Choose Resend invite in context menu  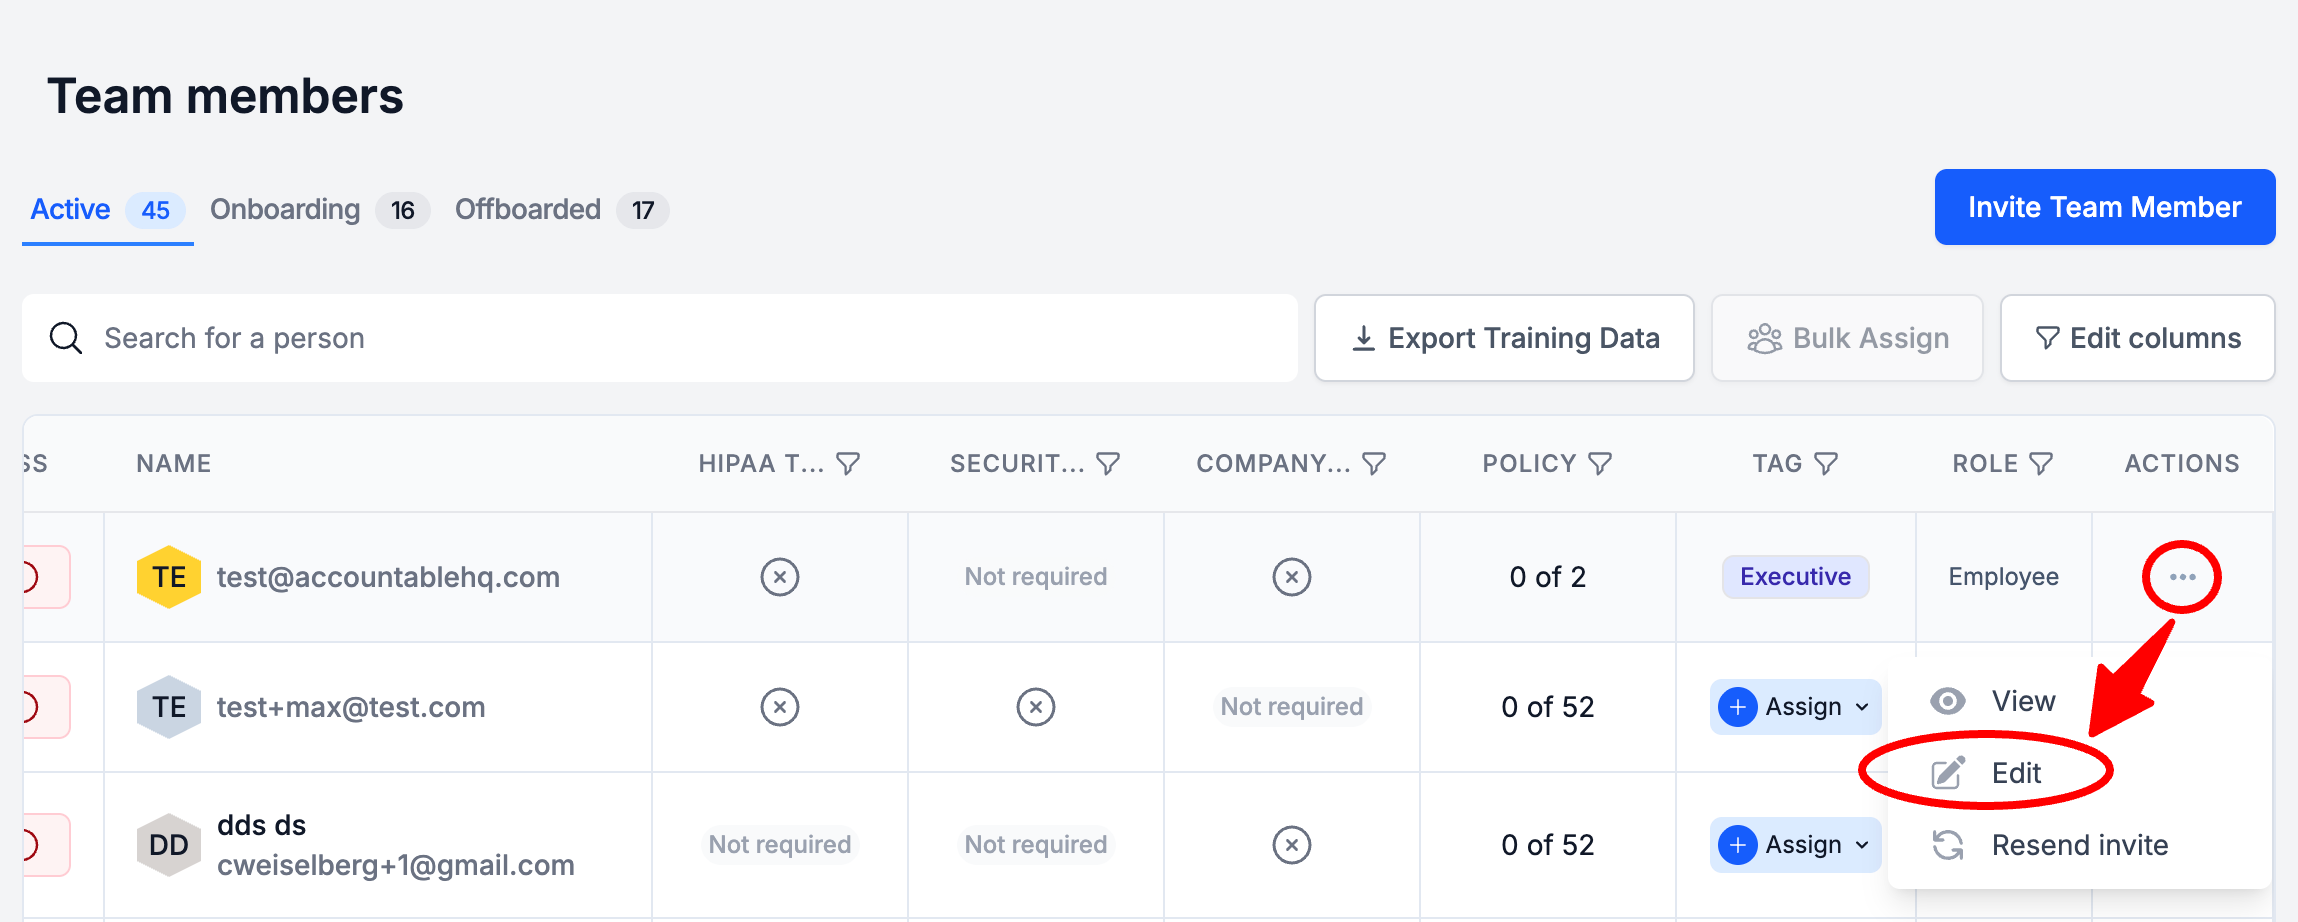pyautogui.click(x=2079, y=845)
